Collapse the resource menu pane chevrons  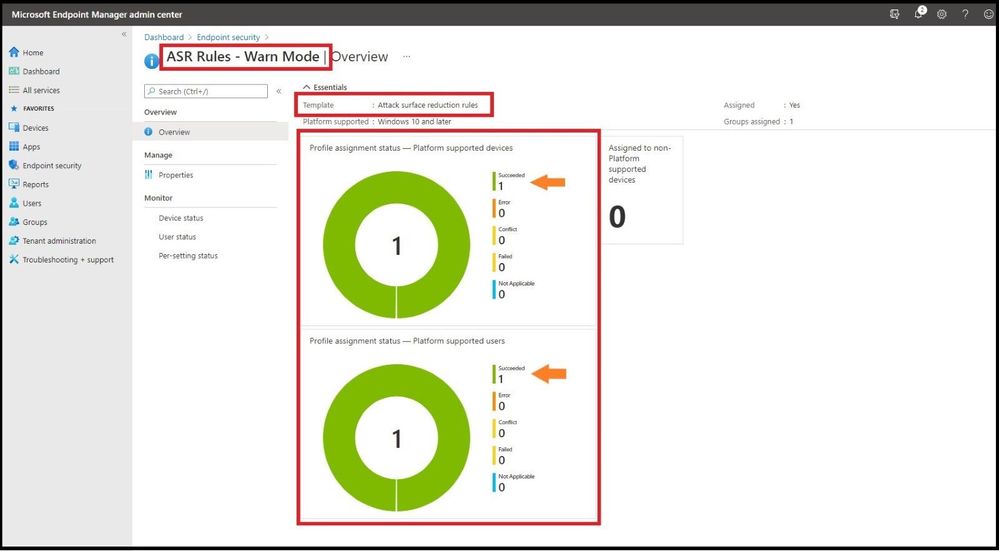coord(278,91)
